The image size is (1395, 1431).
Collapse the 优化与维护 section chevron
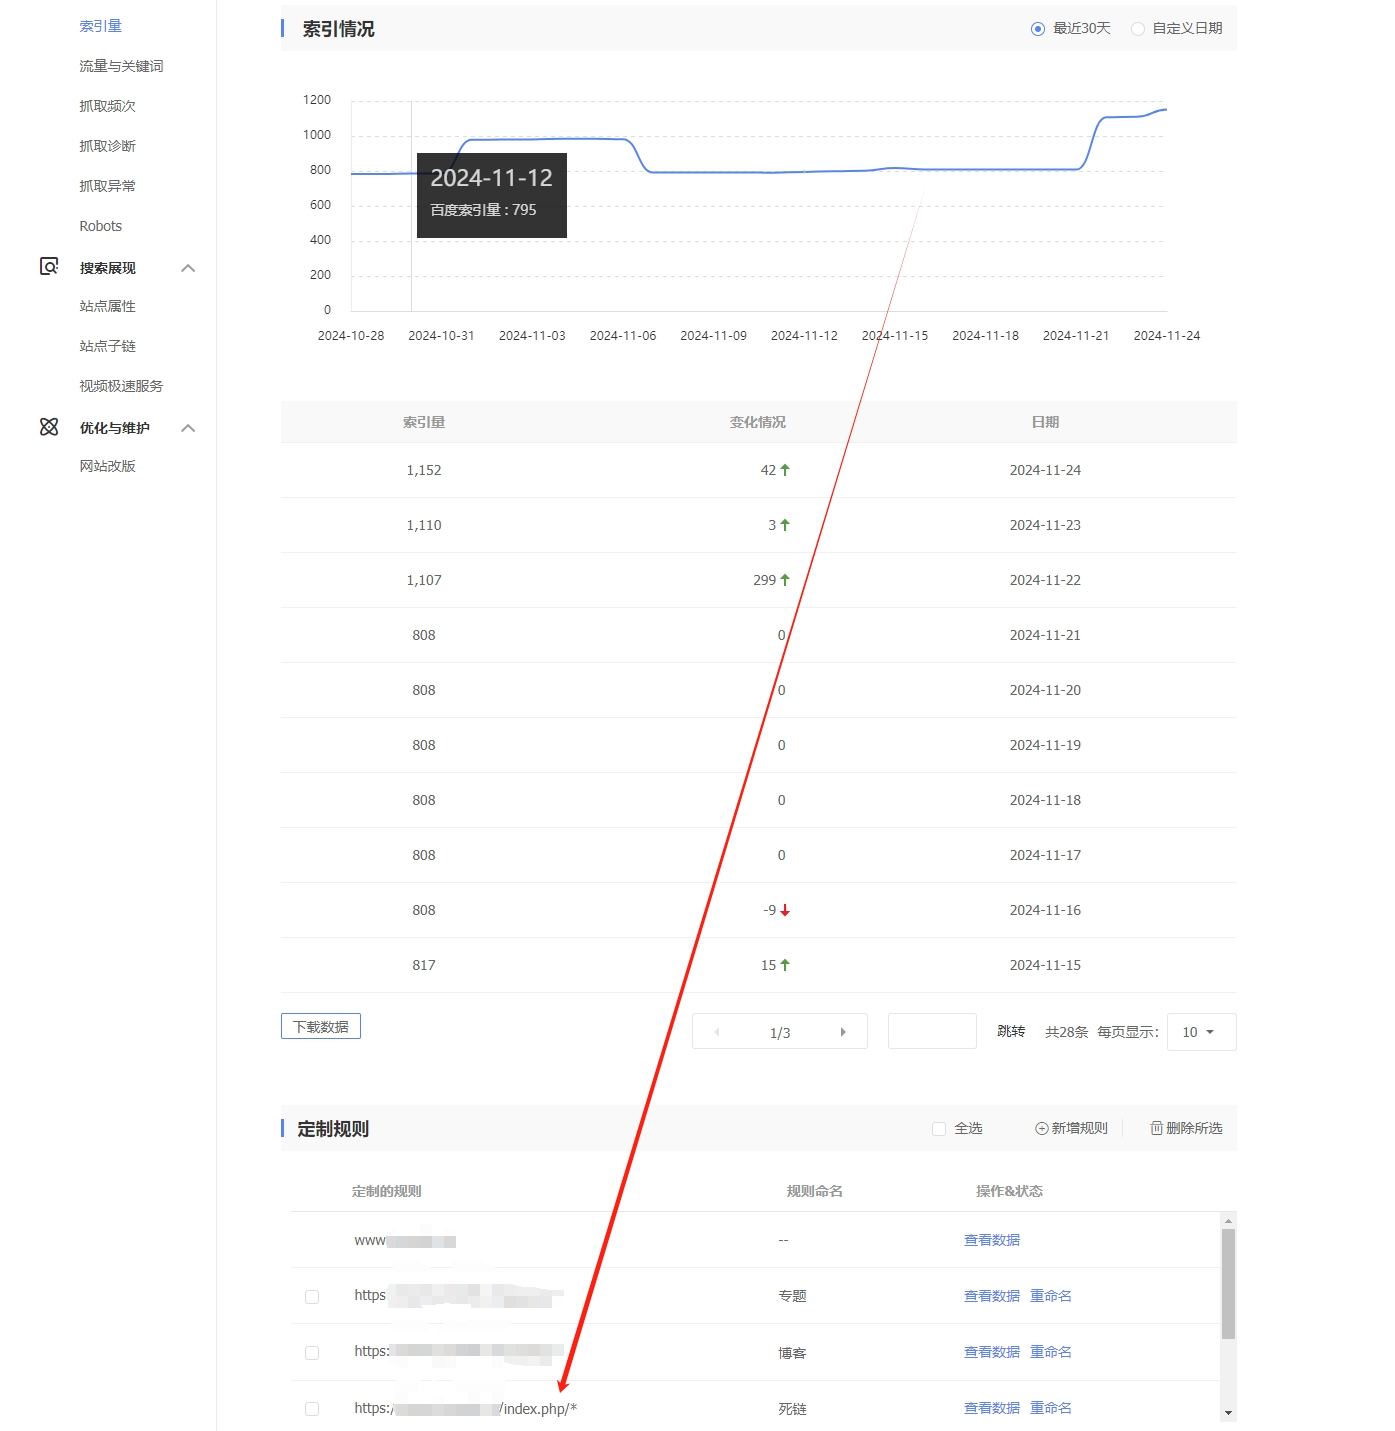[x=188, y=428]
